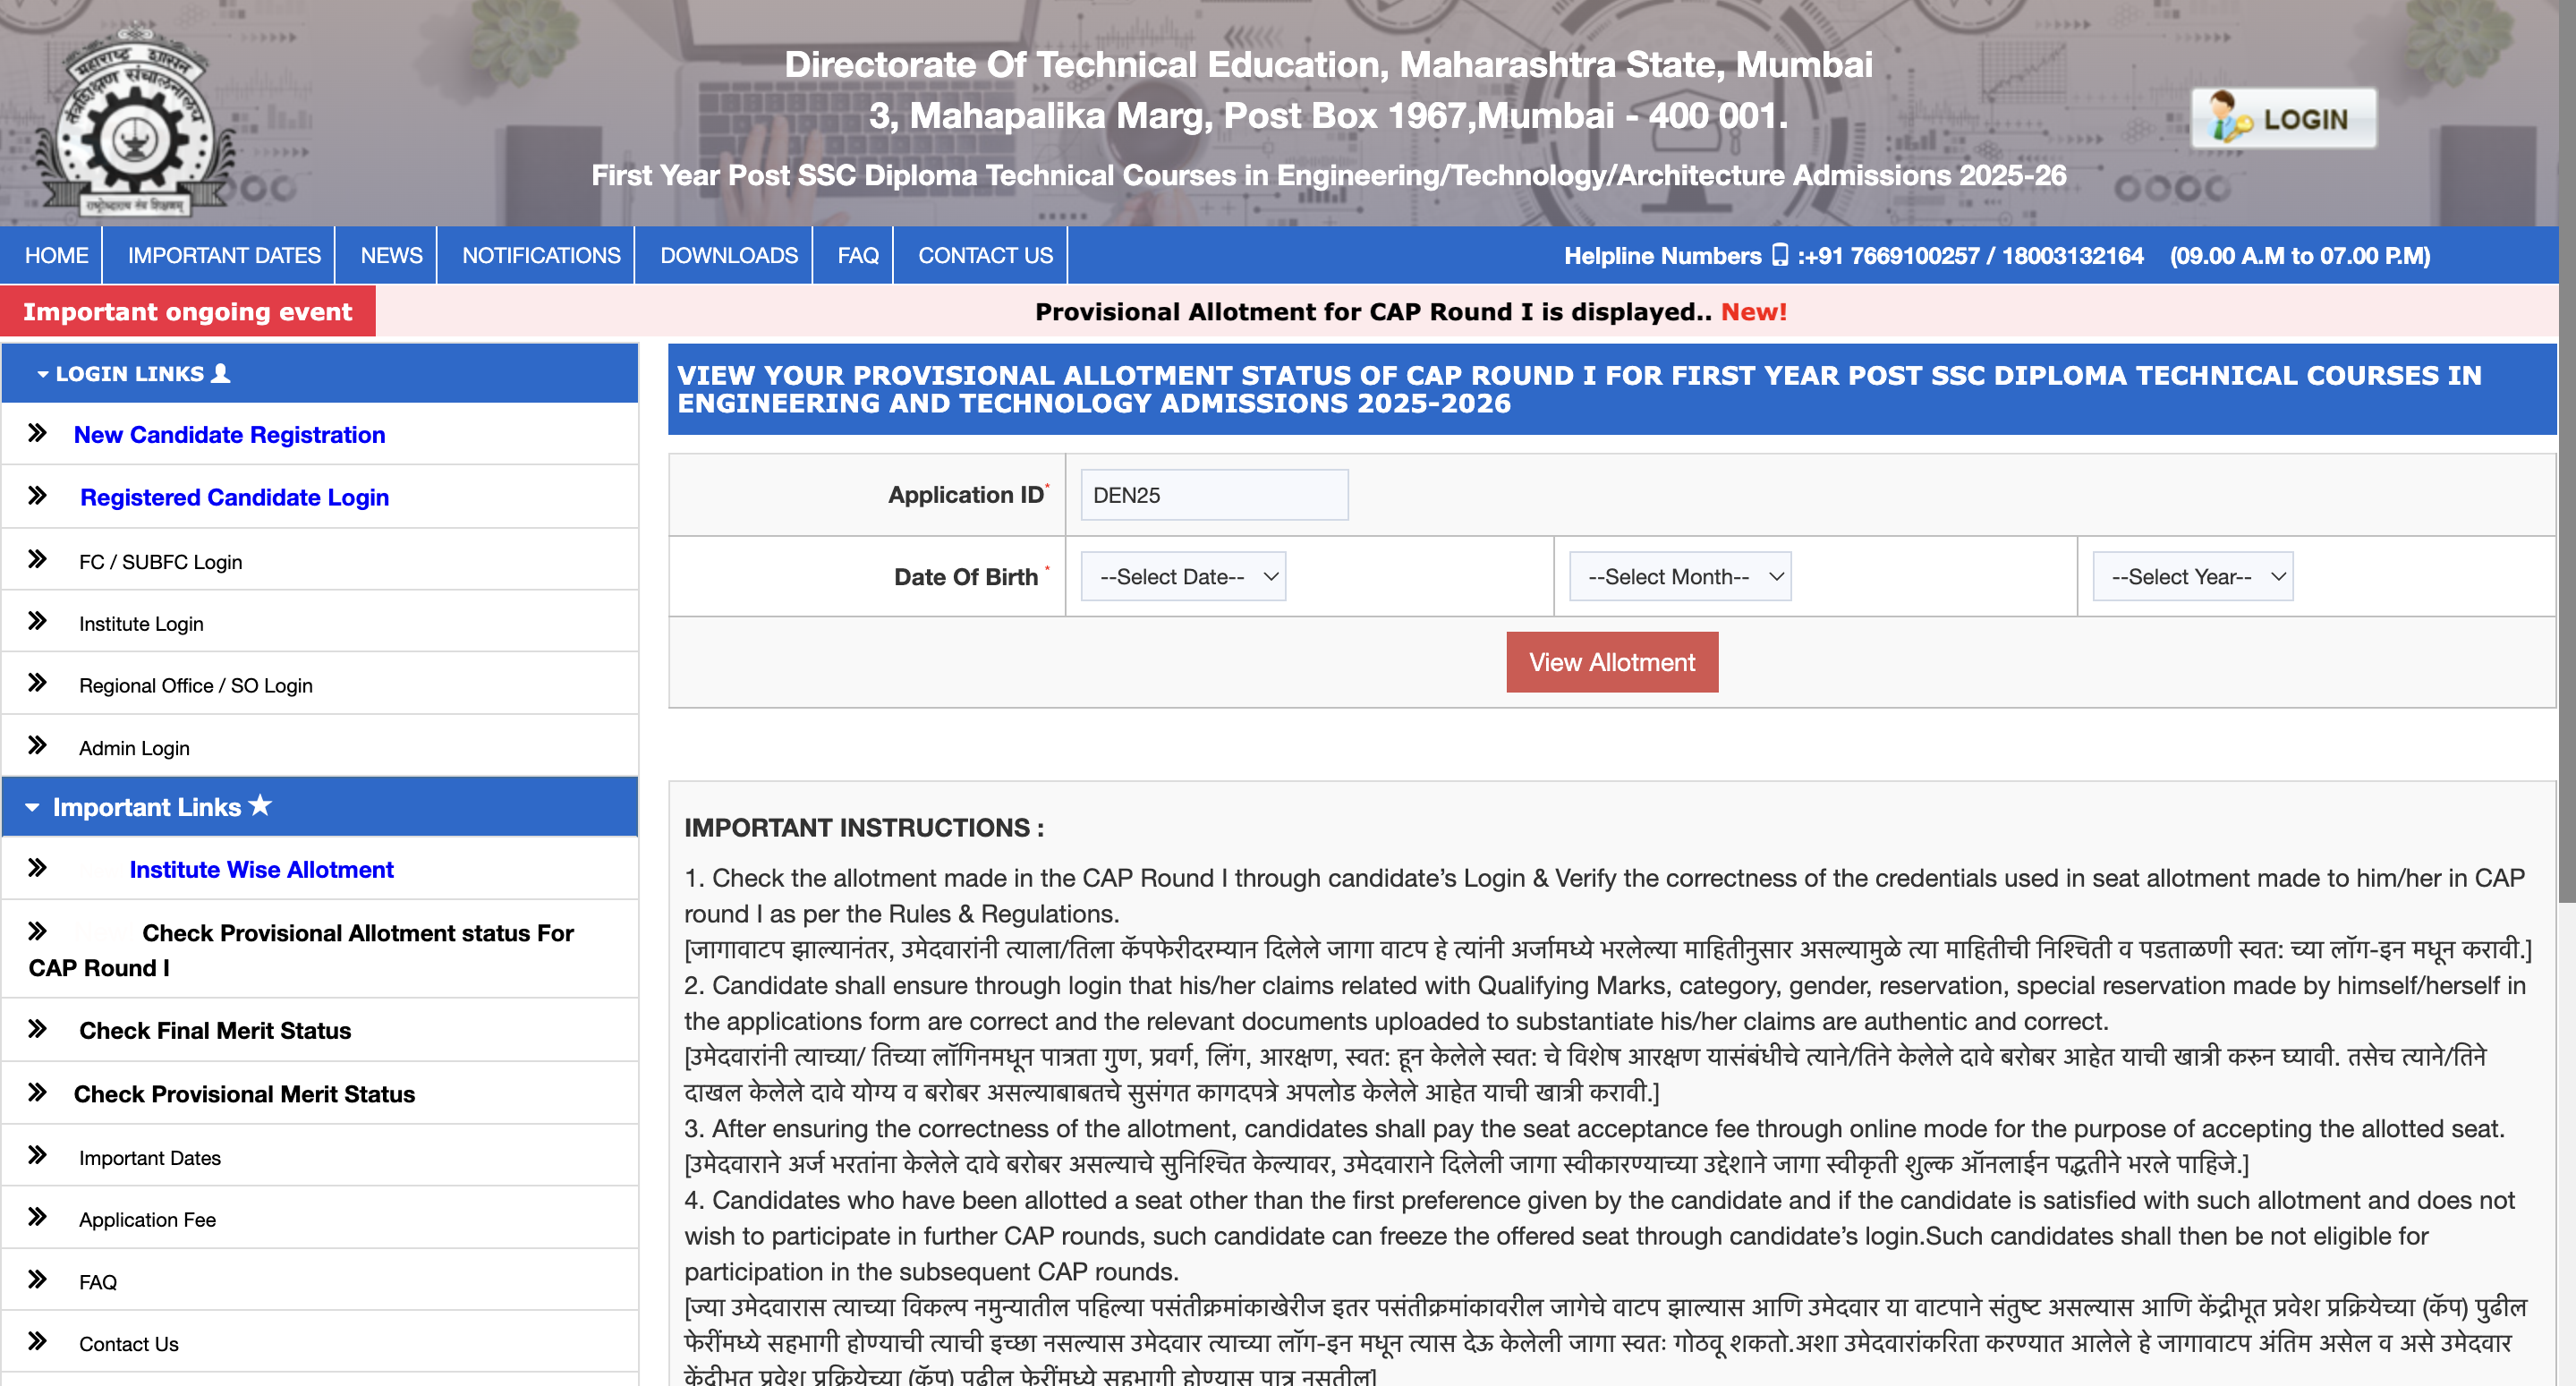Open Regional Office / SO Login link

pyautogui.click(x=196, y=686)
